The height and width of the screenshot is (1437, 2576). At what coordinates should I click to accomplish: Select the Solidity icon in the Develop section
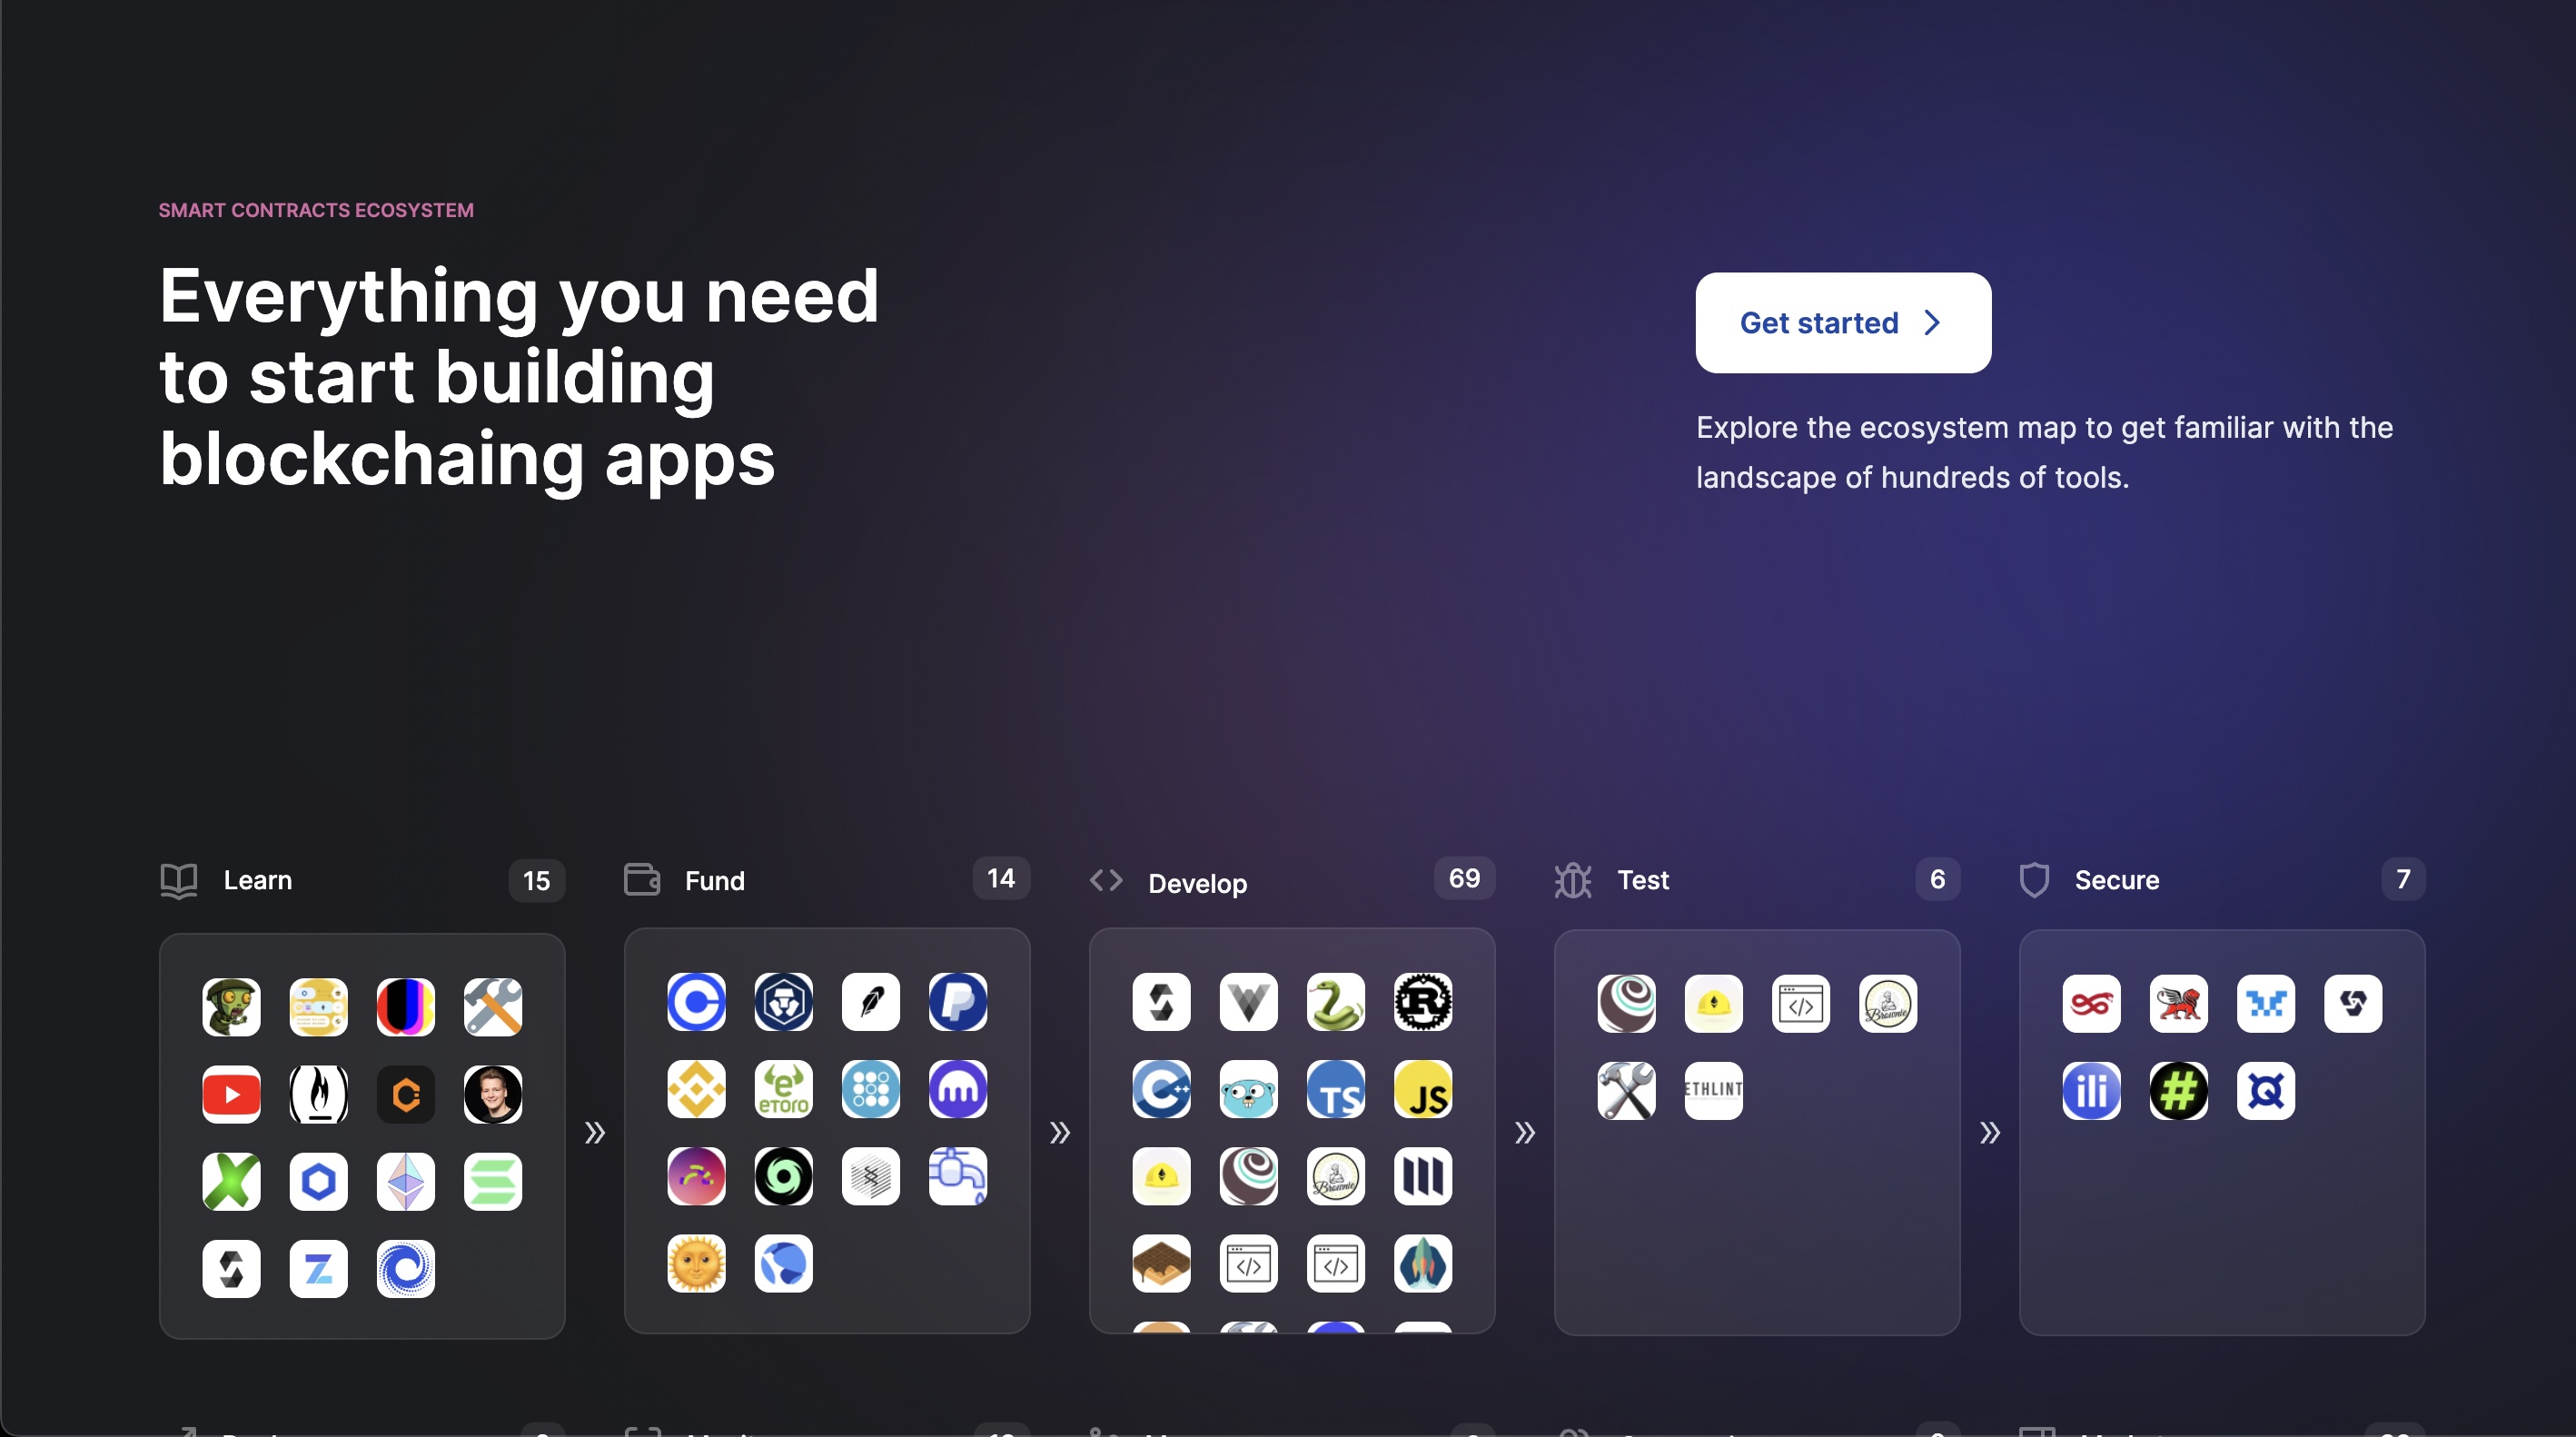tap(1161, 1003)
